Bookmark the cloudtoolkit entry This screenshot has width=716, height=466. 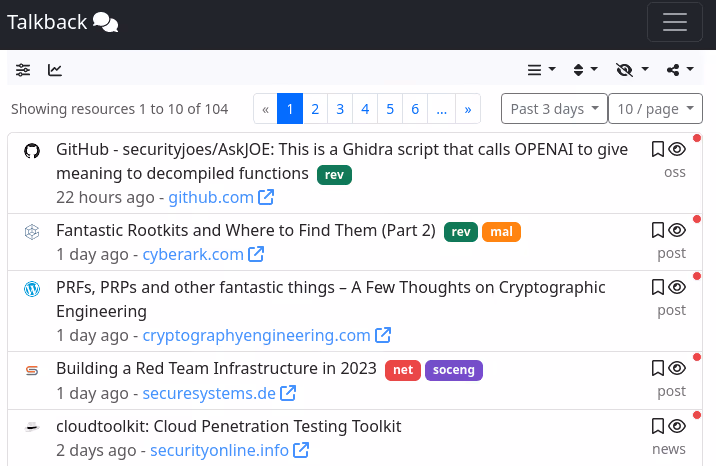pos(658,426)
